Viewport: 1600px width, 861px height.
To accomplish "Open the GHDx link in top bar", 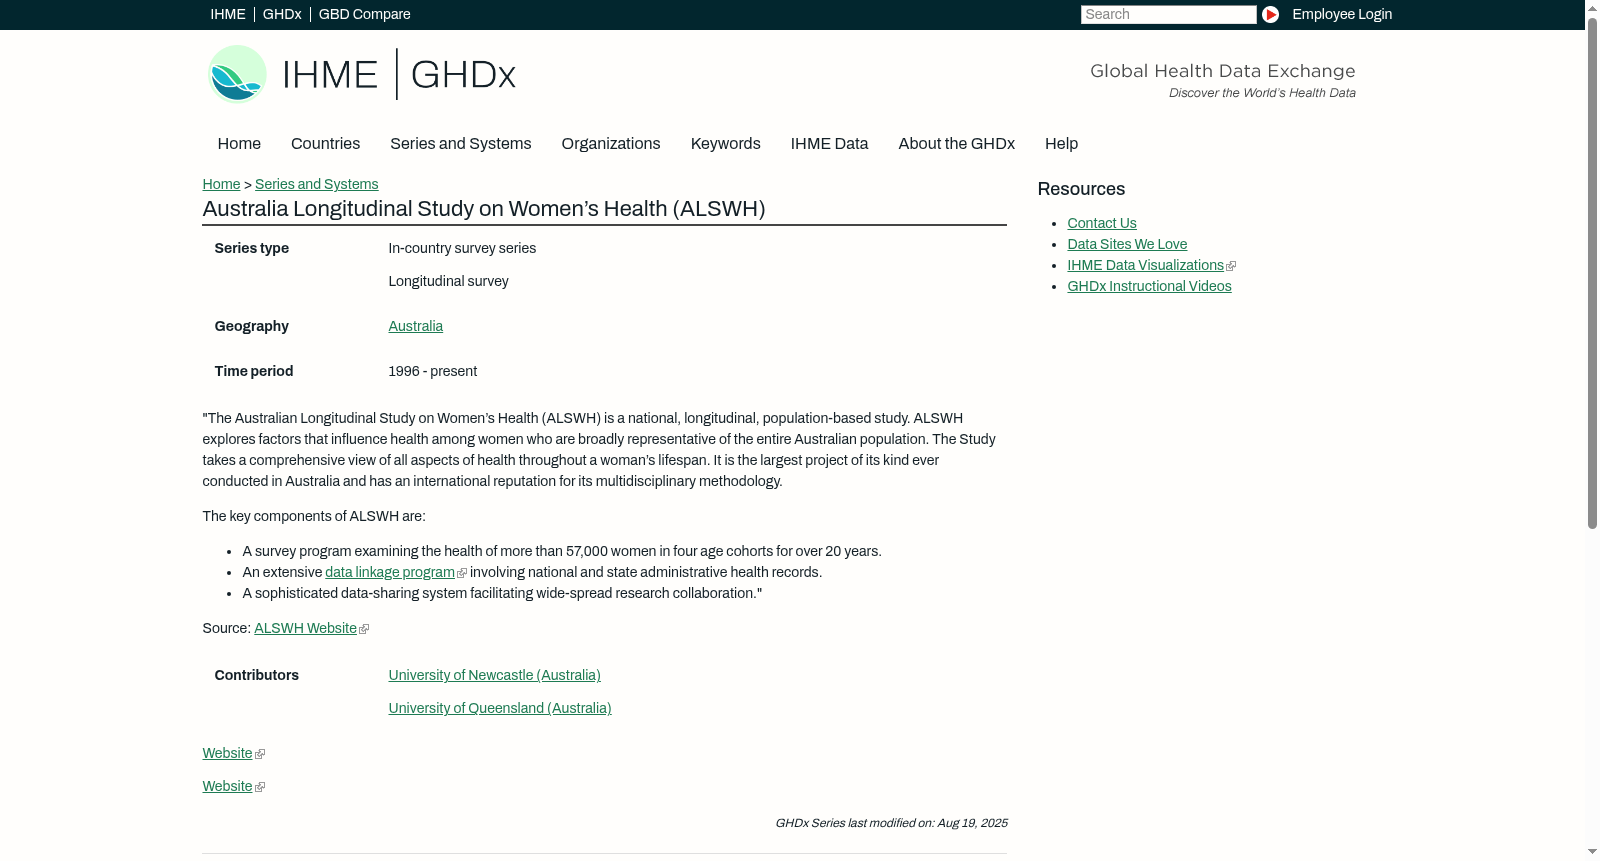I will point(282,14).
